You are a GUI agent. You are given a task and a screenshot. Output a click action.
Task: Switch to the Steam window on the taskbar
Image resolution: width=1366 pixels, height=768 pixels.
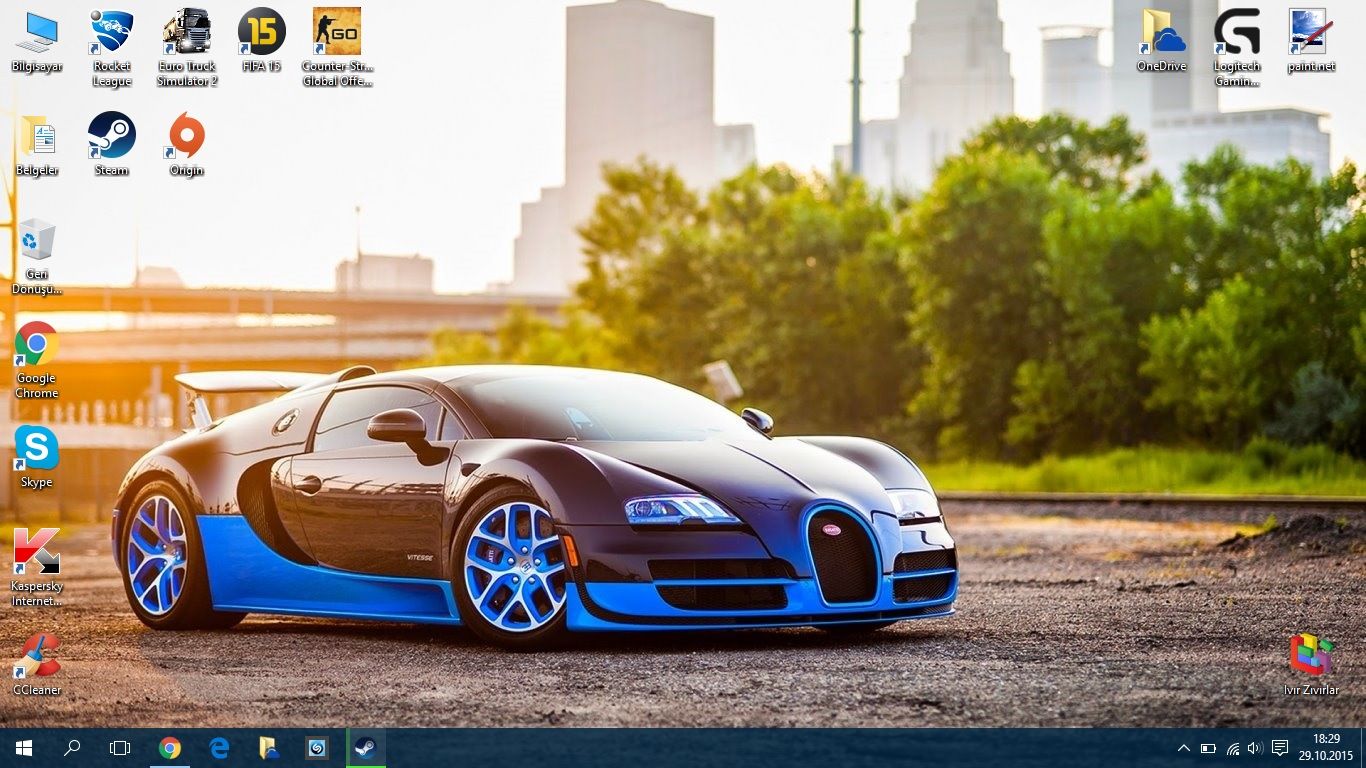click(x=366, y=748)
